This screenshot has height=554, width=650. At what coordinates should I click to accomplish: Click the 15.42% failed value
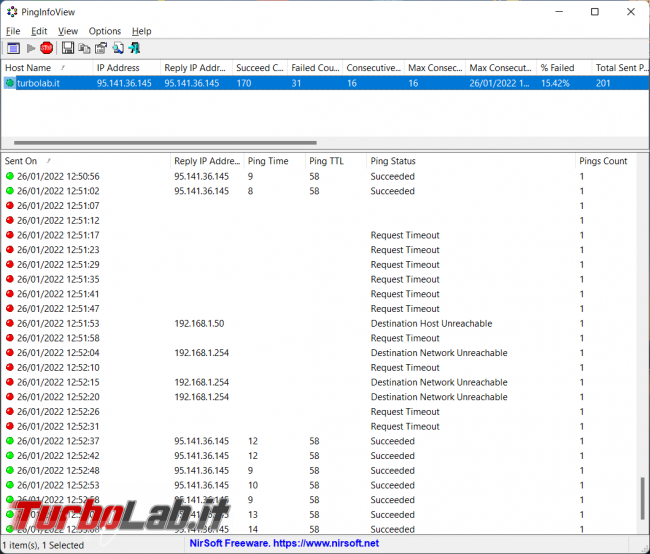tap(555, 83)
